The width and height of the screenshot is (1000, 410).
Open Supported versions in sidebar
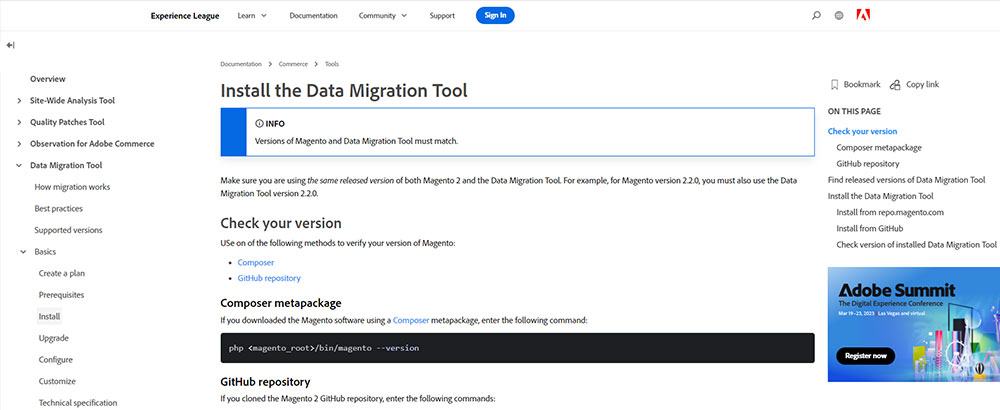(x=68, y=230)
